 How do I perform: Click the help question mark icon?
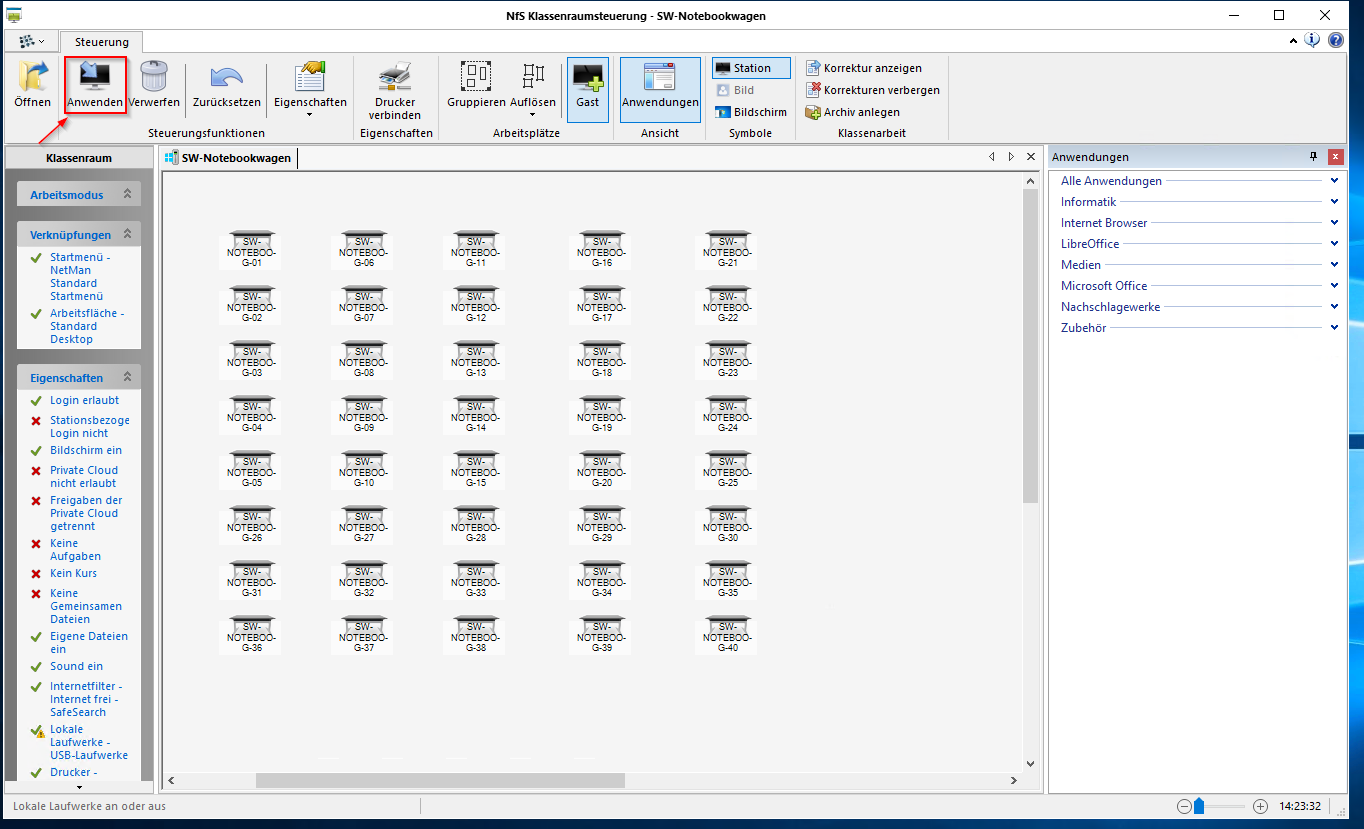coord(1336,40)
